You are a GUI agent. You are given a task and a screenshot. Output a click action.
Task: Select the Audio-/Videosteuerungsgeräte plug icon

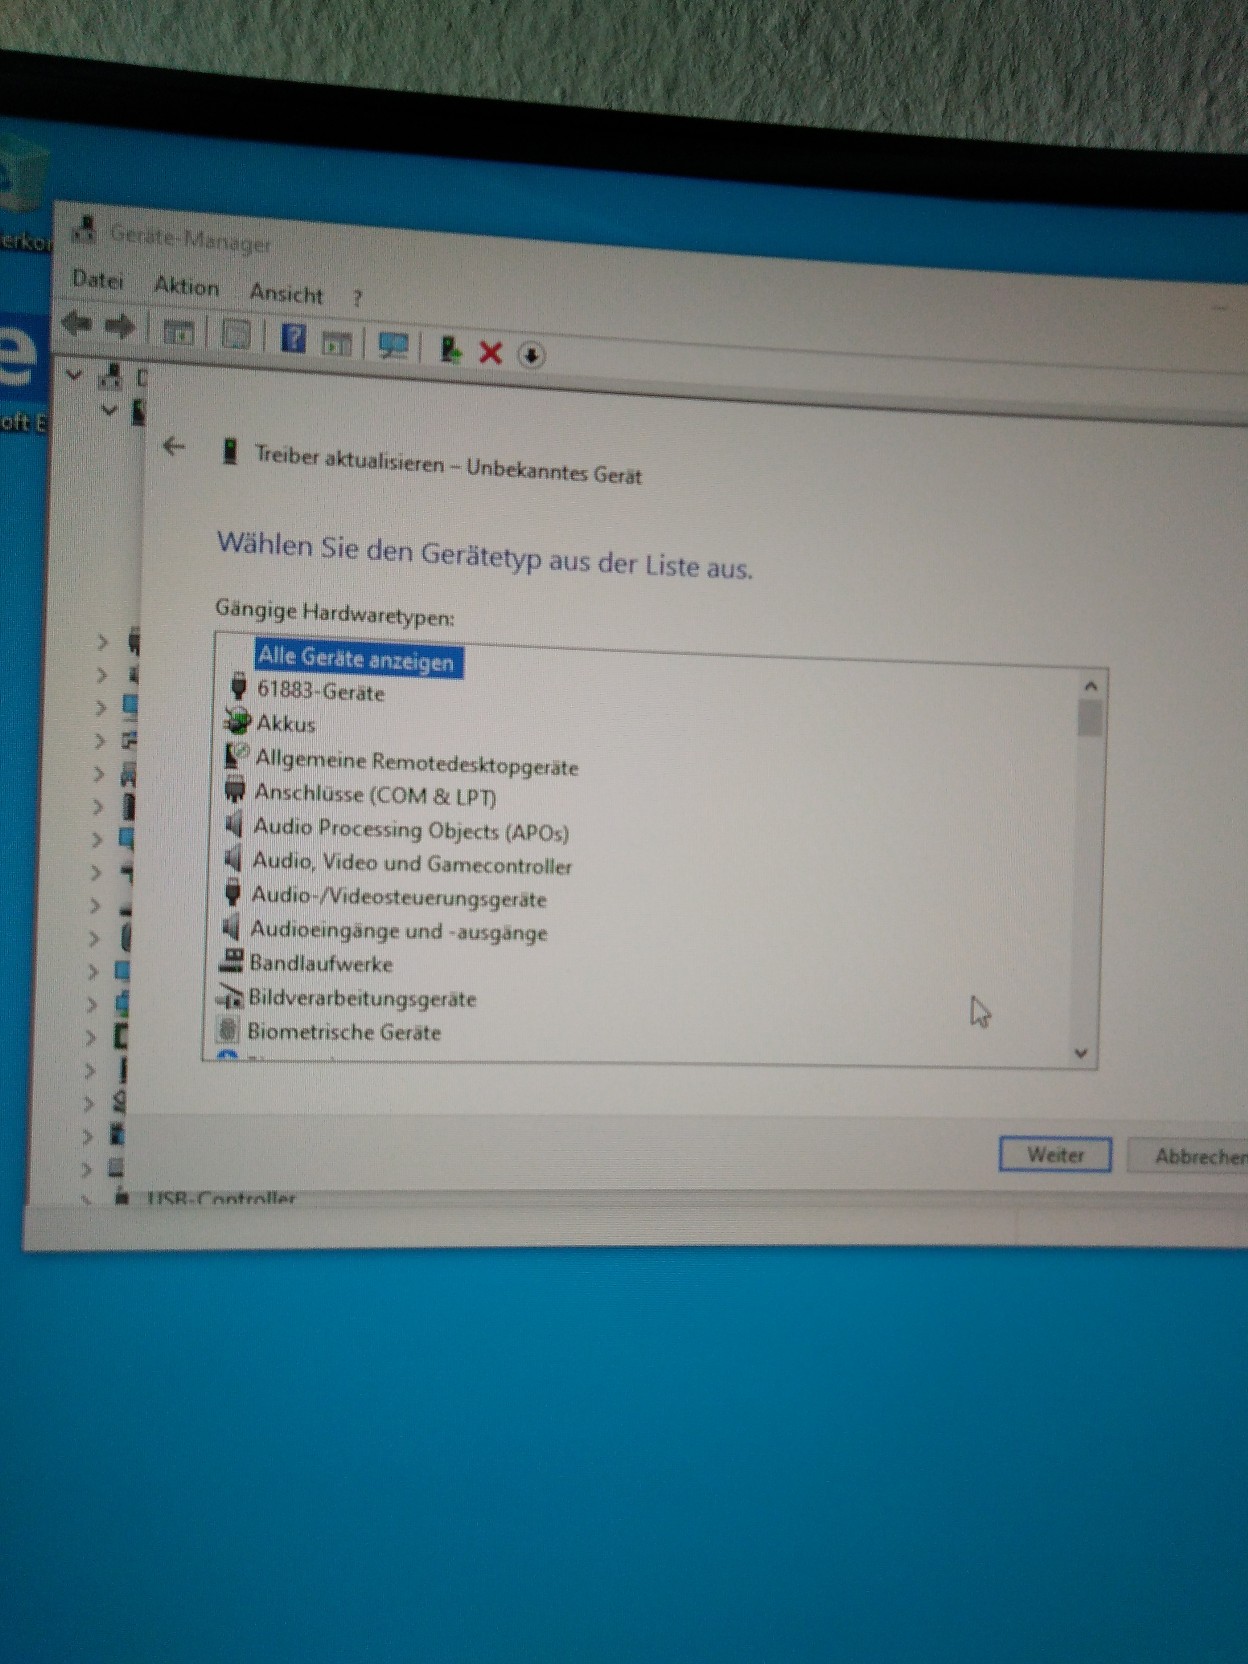[233, 892]
